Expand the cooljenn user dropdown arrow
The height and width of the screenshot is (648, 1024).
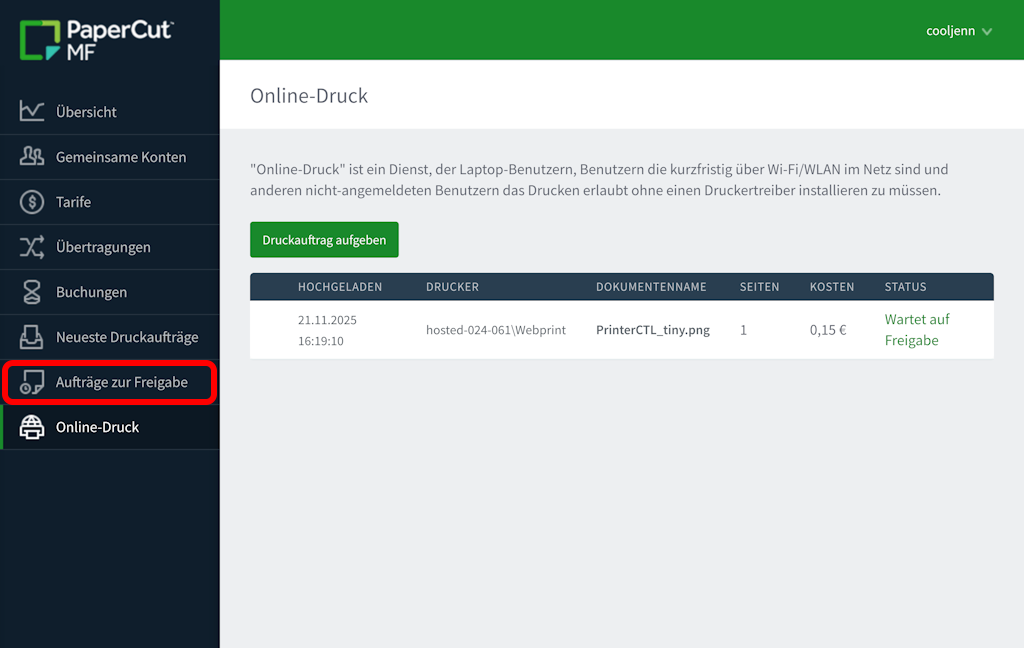click(987, 32)
